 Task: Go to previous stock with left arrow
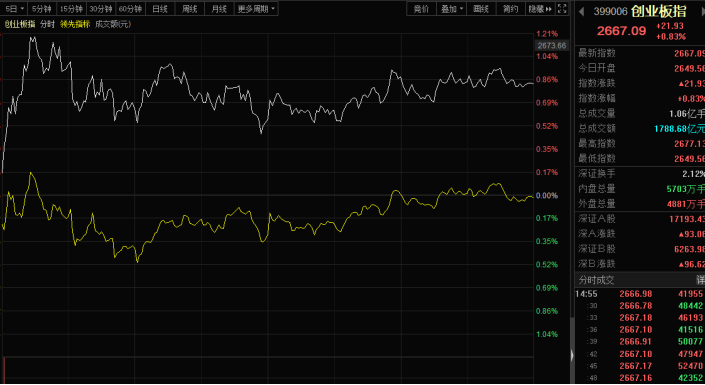pos(581,11)
